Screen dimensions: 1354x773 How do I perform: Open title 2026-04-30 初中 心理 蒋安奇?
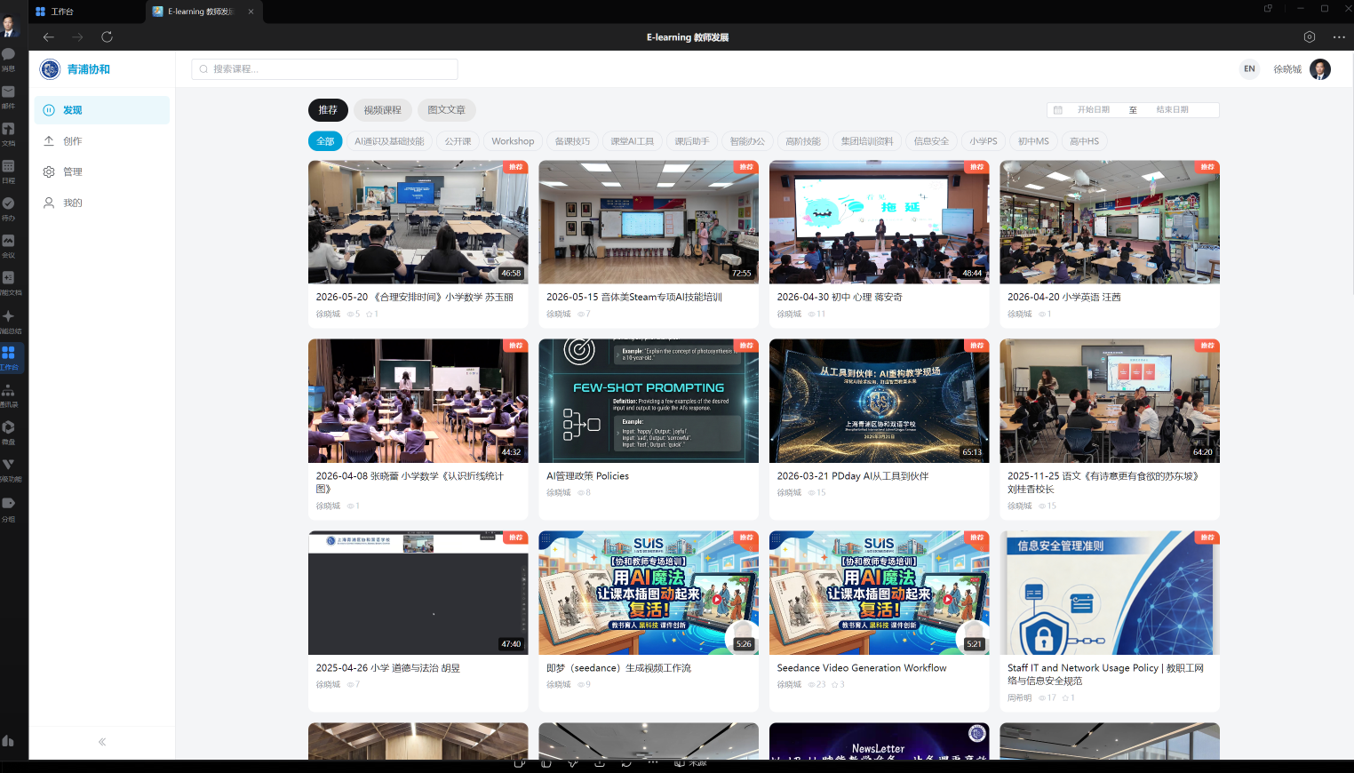coord(840,297)
